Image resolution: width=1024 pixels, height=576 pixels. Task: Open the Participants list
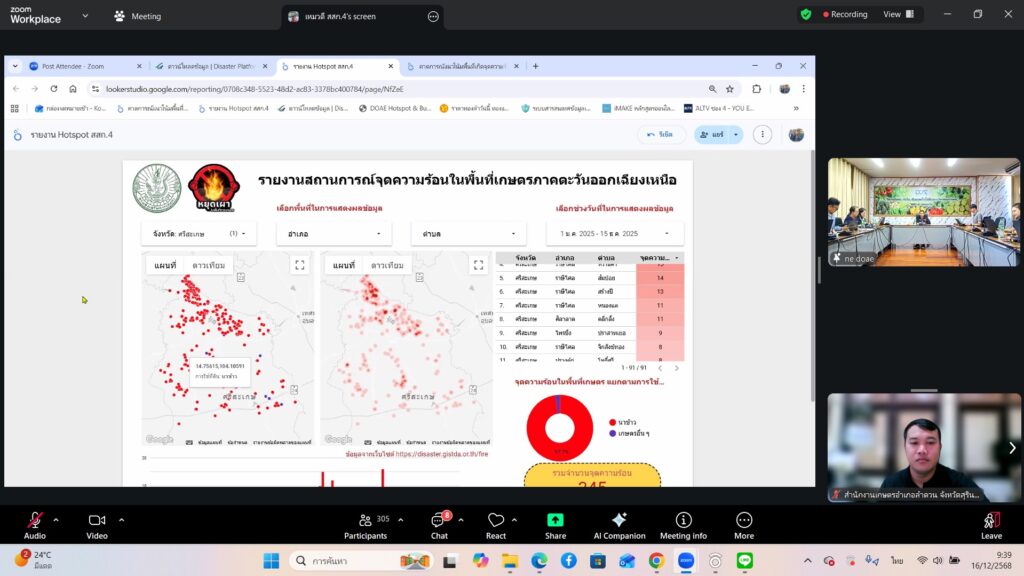pos(365,521)
